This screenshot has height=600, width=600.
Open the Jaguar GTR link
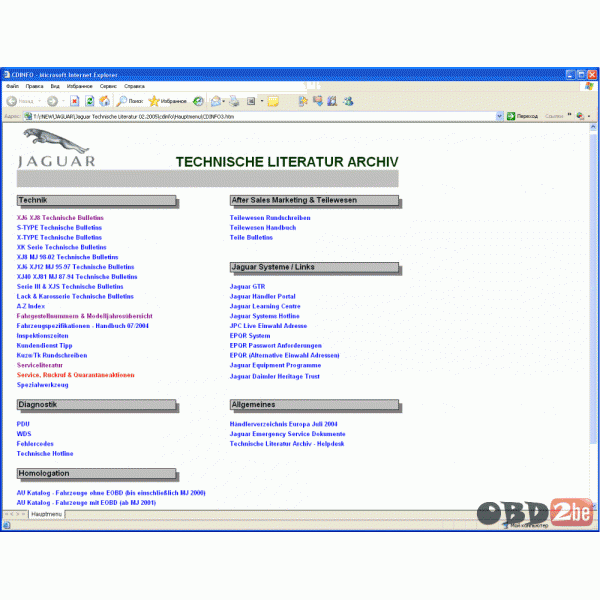point(247,287)
